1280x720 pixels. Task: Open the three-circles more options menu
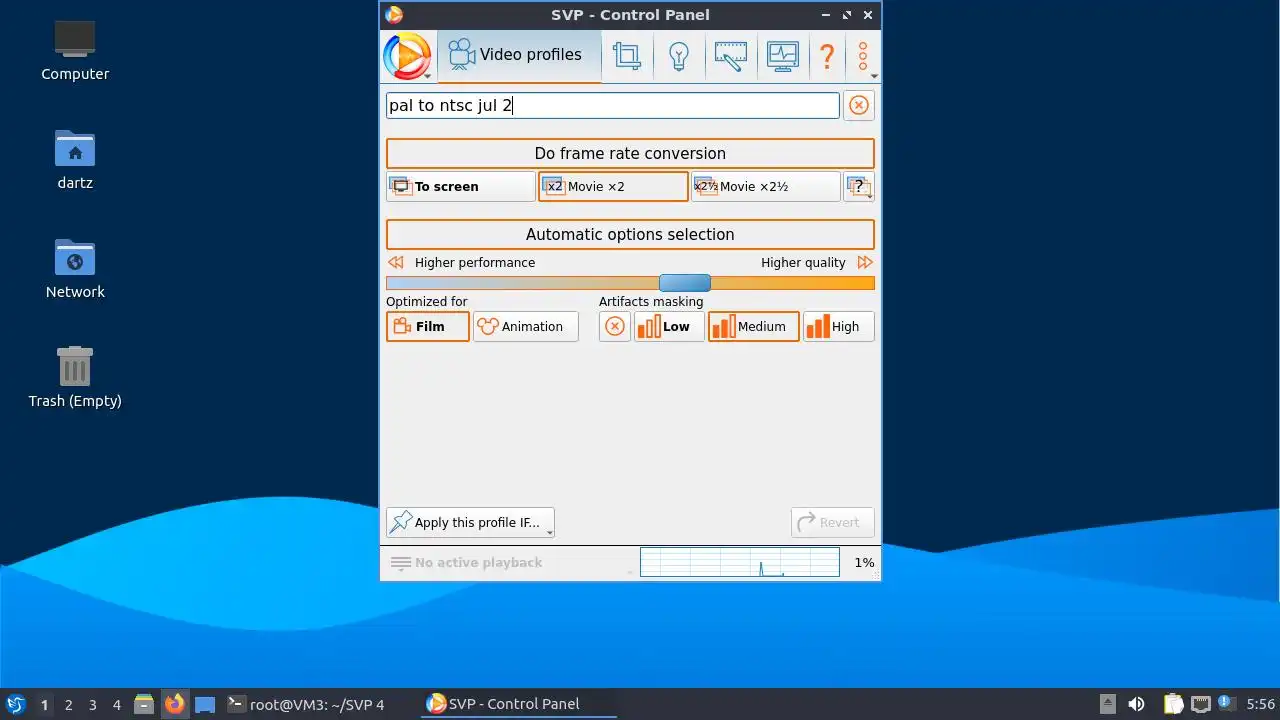click(x=863, y=56)
